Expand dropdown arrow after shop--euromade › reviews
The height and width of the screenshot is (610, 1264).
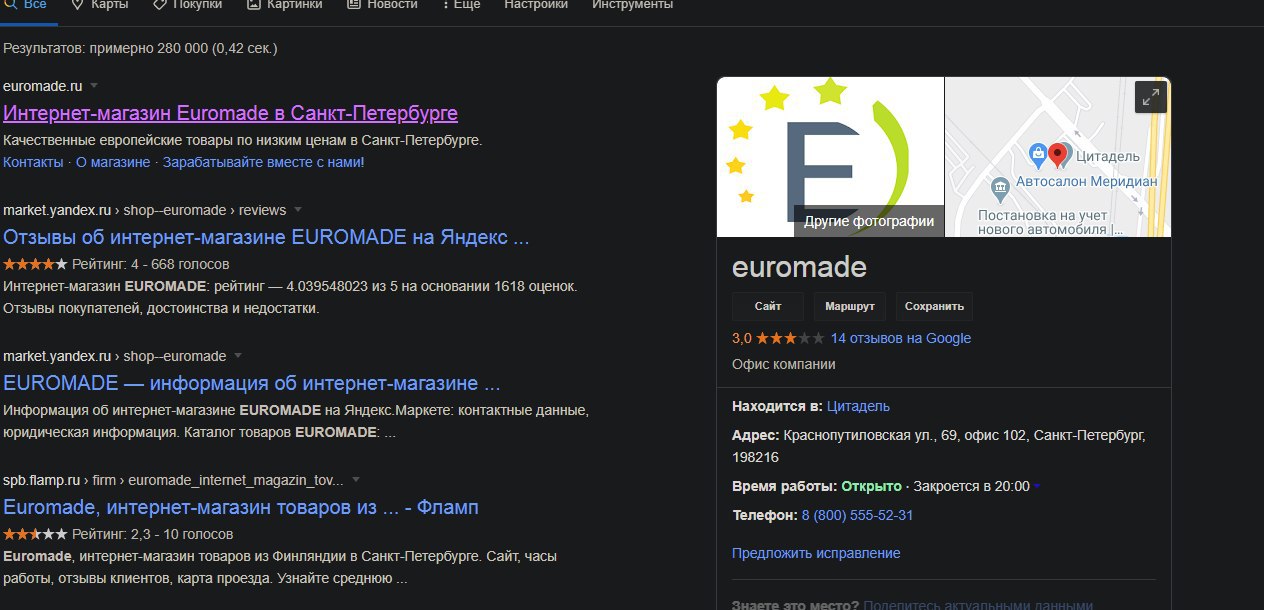click(298, 210)
